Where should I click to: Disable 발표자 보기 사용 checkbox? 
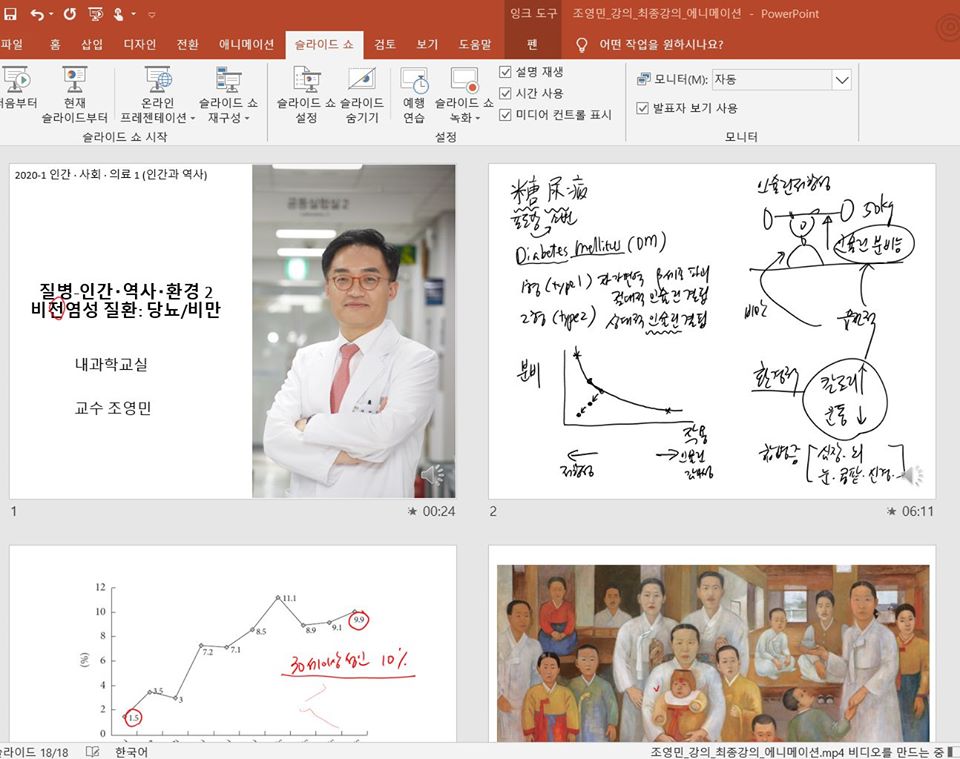643,108
